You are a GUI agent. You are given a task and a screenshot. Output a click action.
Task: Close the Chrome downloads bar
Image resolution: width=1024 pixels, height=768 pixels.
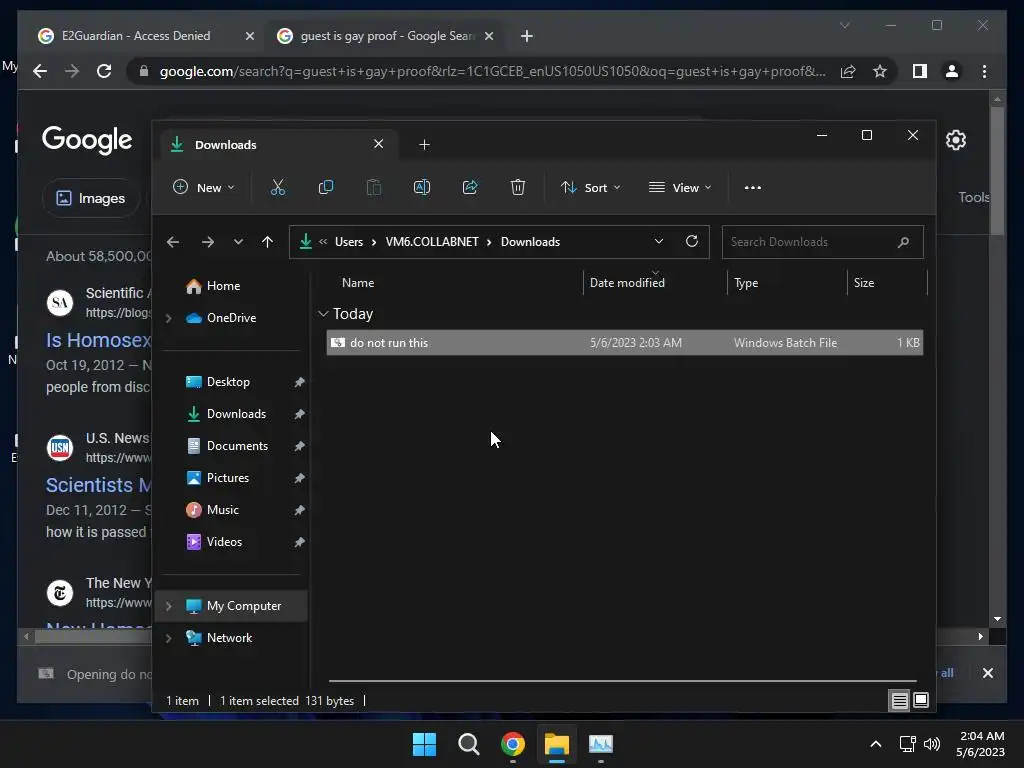[x=987, y=673]
